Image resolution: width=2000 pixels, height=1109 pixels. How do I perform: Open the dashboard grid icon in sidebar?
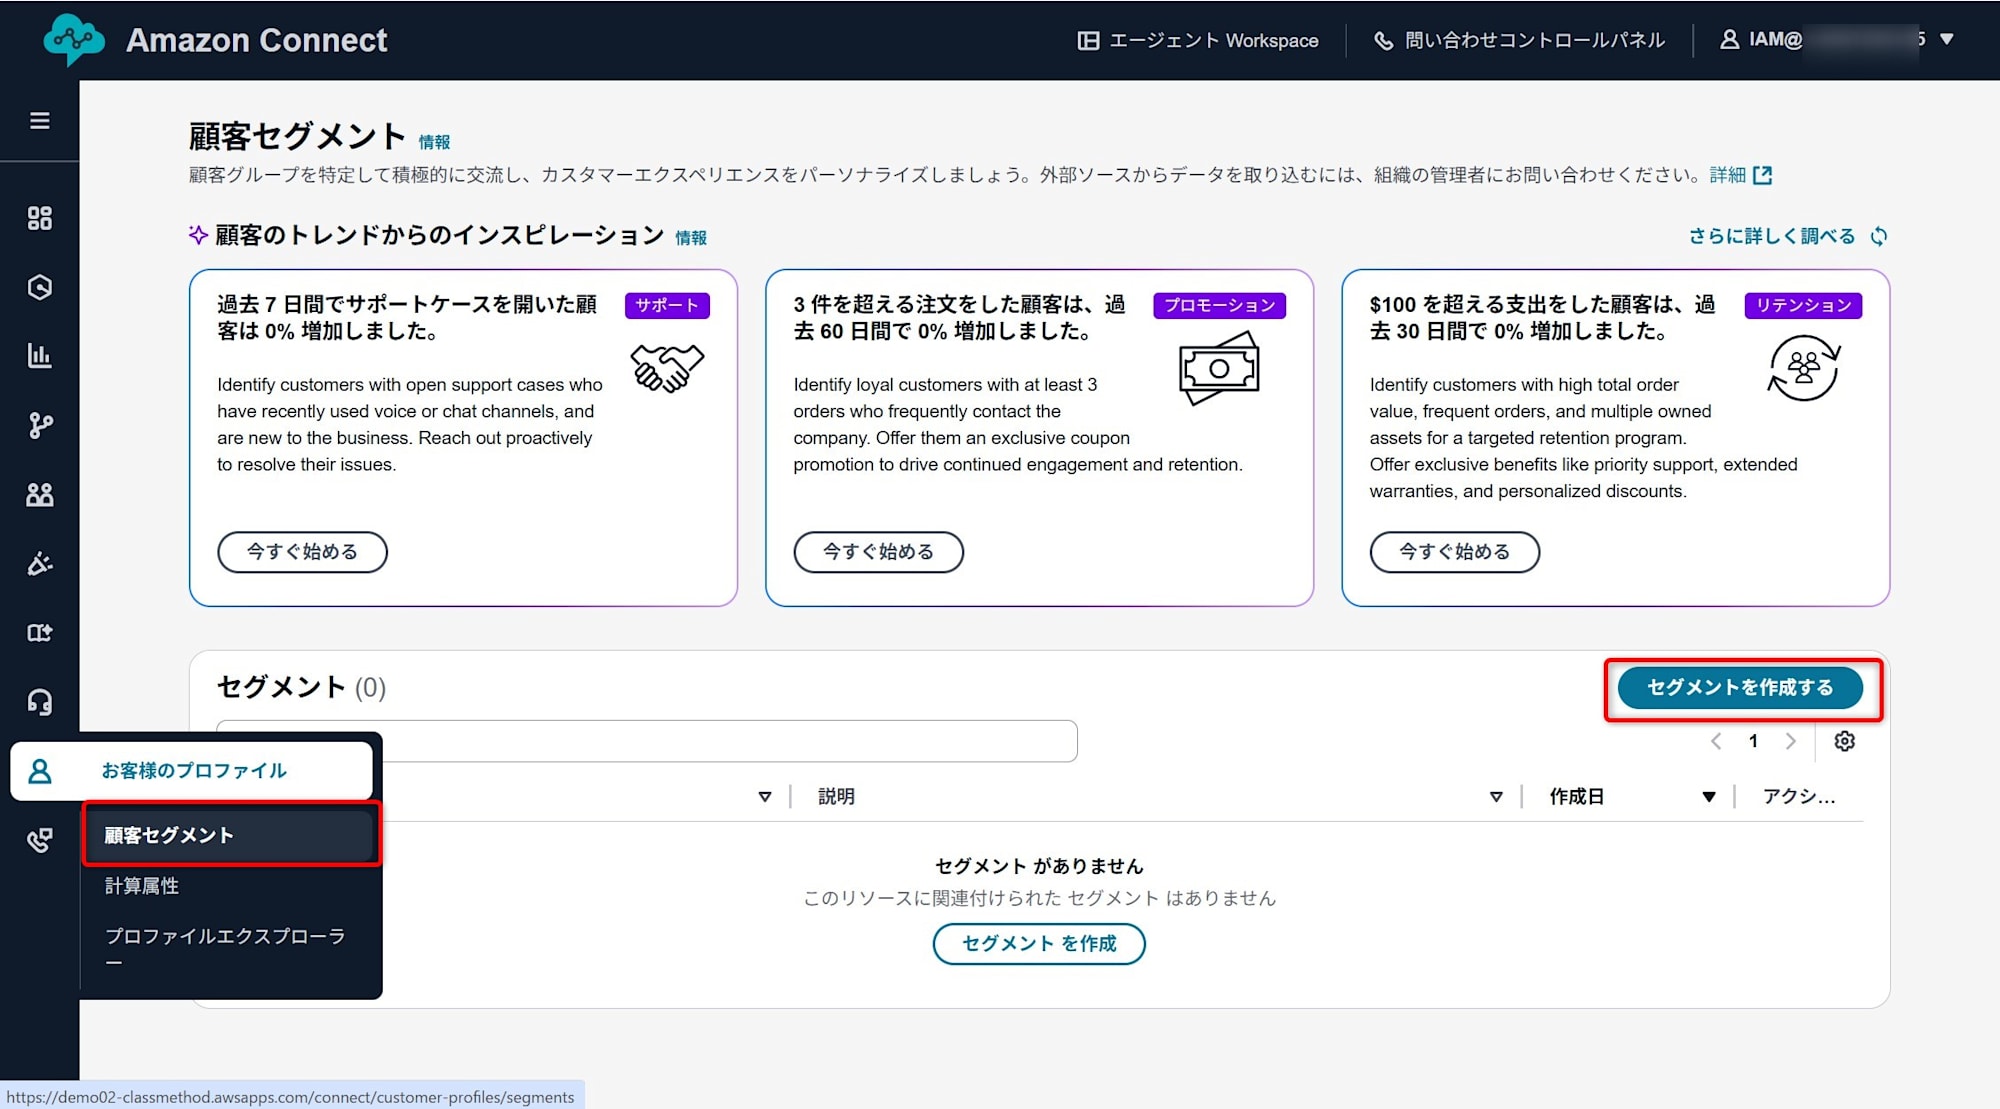point(39,218)
